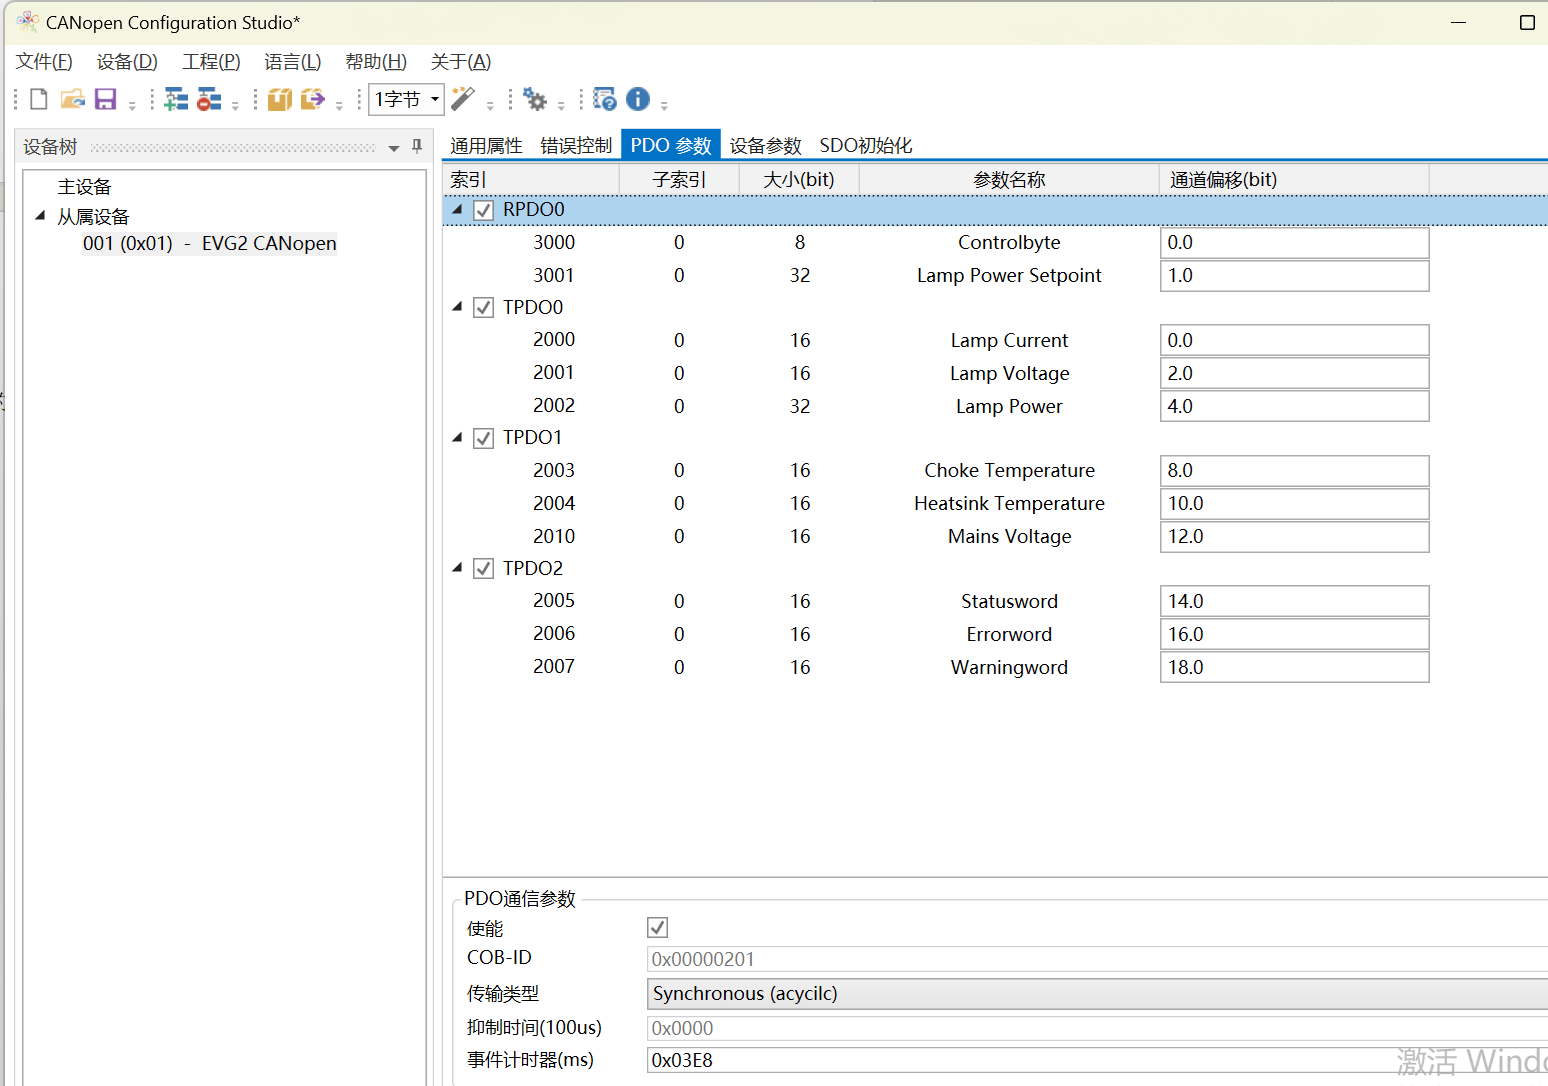Switch to the 错误控制 tab
1548x1086 pixels.
pos(576,145)
